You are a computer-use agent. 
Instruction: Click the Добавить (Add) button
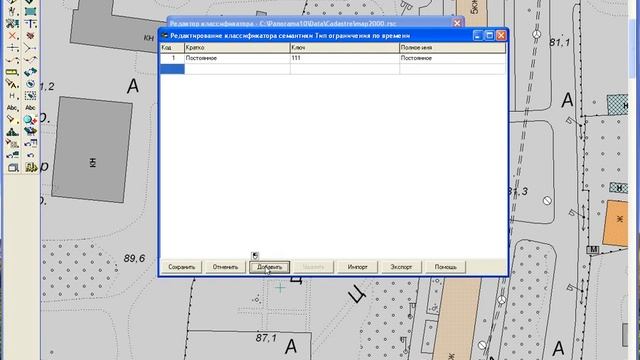(x=269, y=267)
